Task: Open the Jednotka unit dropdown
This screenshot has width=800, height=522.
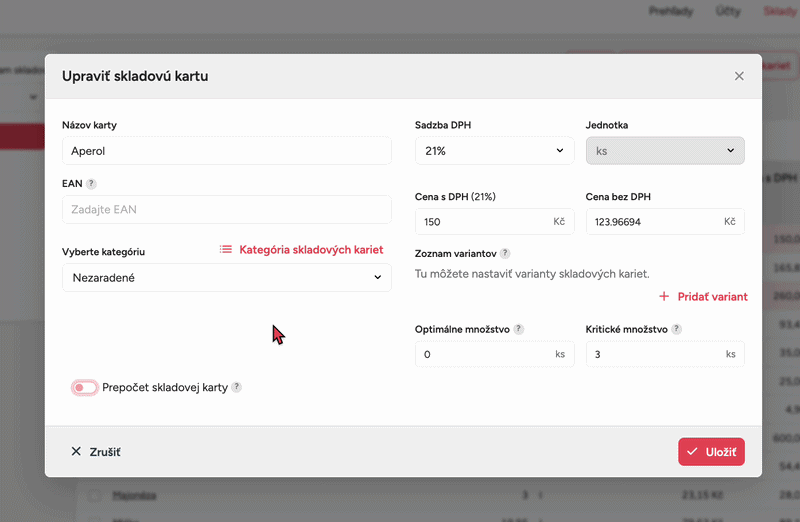Action: 664,151
